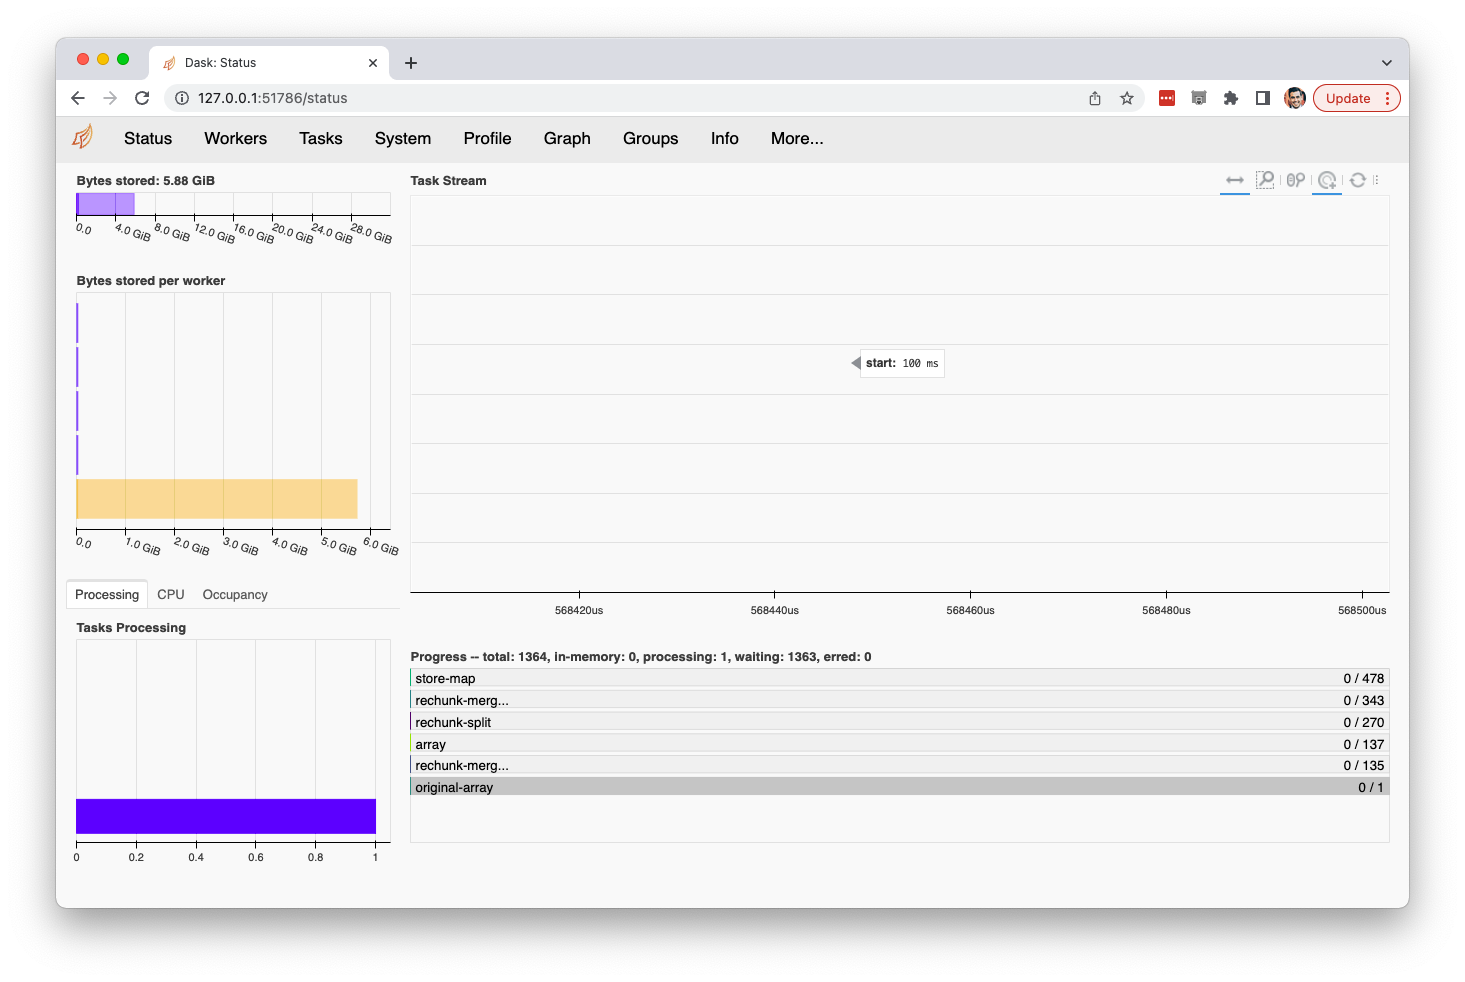1465x982 pixels.
Task: Click the Chrome profile avatar
Action: [x=1294, y=98]
